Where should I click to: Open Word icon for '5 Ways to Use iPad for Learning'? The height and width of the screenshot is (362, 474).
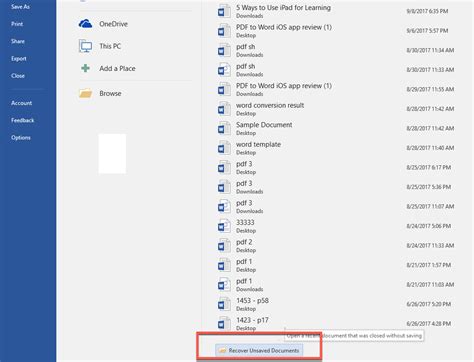[224, 11]
